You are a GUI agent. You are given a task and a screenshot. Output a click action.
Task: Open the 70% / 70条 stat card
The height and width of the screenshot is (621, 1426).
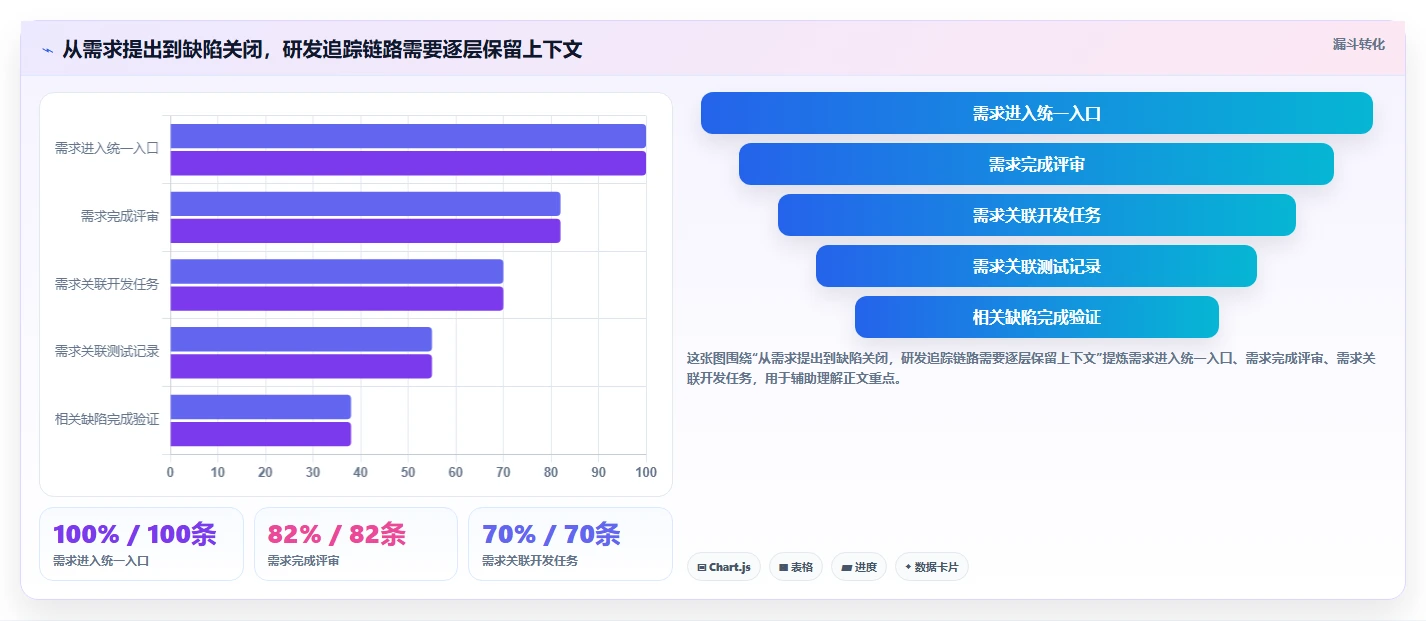point(570,544)
